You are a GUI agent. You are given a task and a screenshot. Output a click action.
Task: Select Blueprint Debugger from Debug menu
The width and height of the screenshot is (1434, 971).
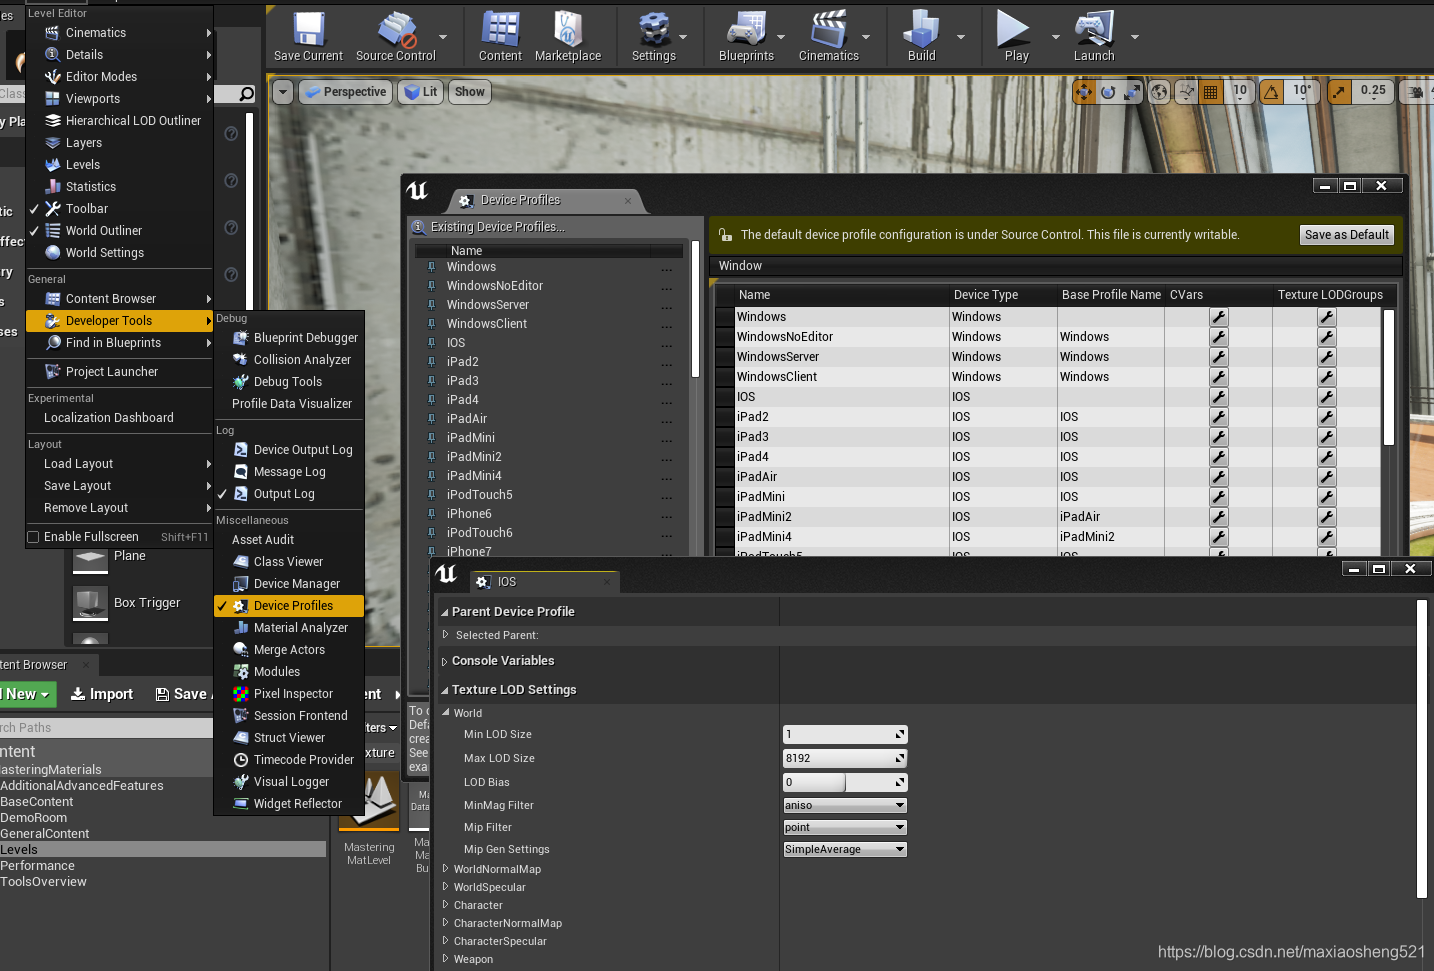[289, 338]
